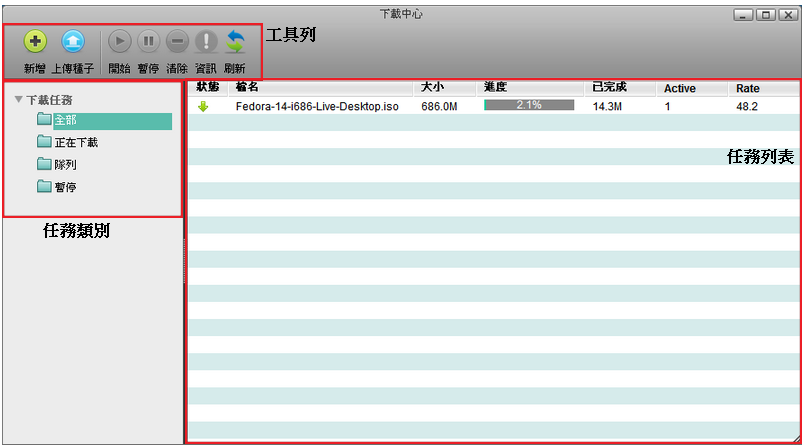Select the Fedora-14-i686-Live-Desktop.iso task row
804x448 pixels.
coord(316,106)
